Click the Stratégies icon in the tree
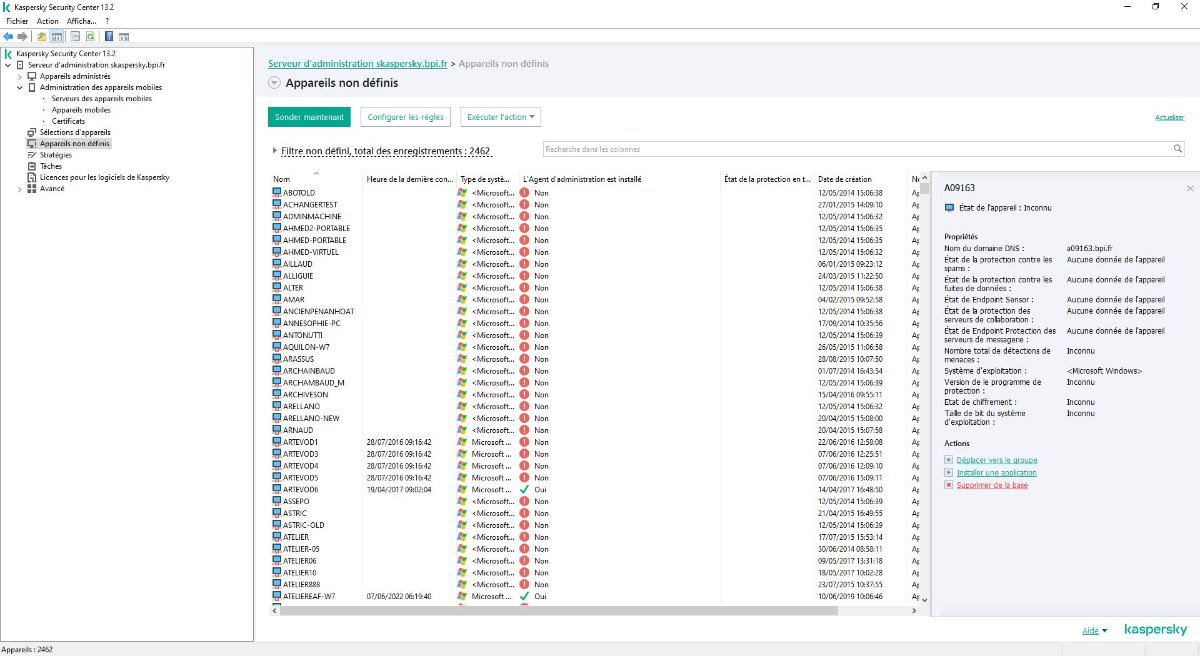 (x=32, y=155)
